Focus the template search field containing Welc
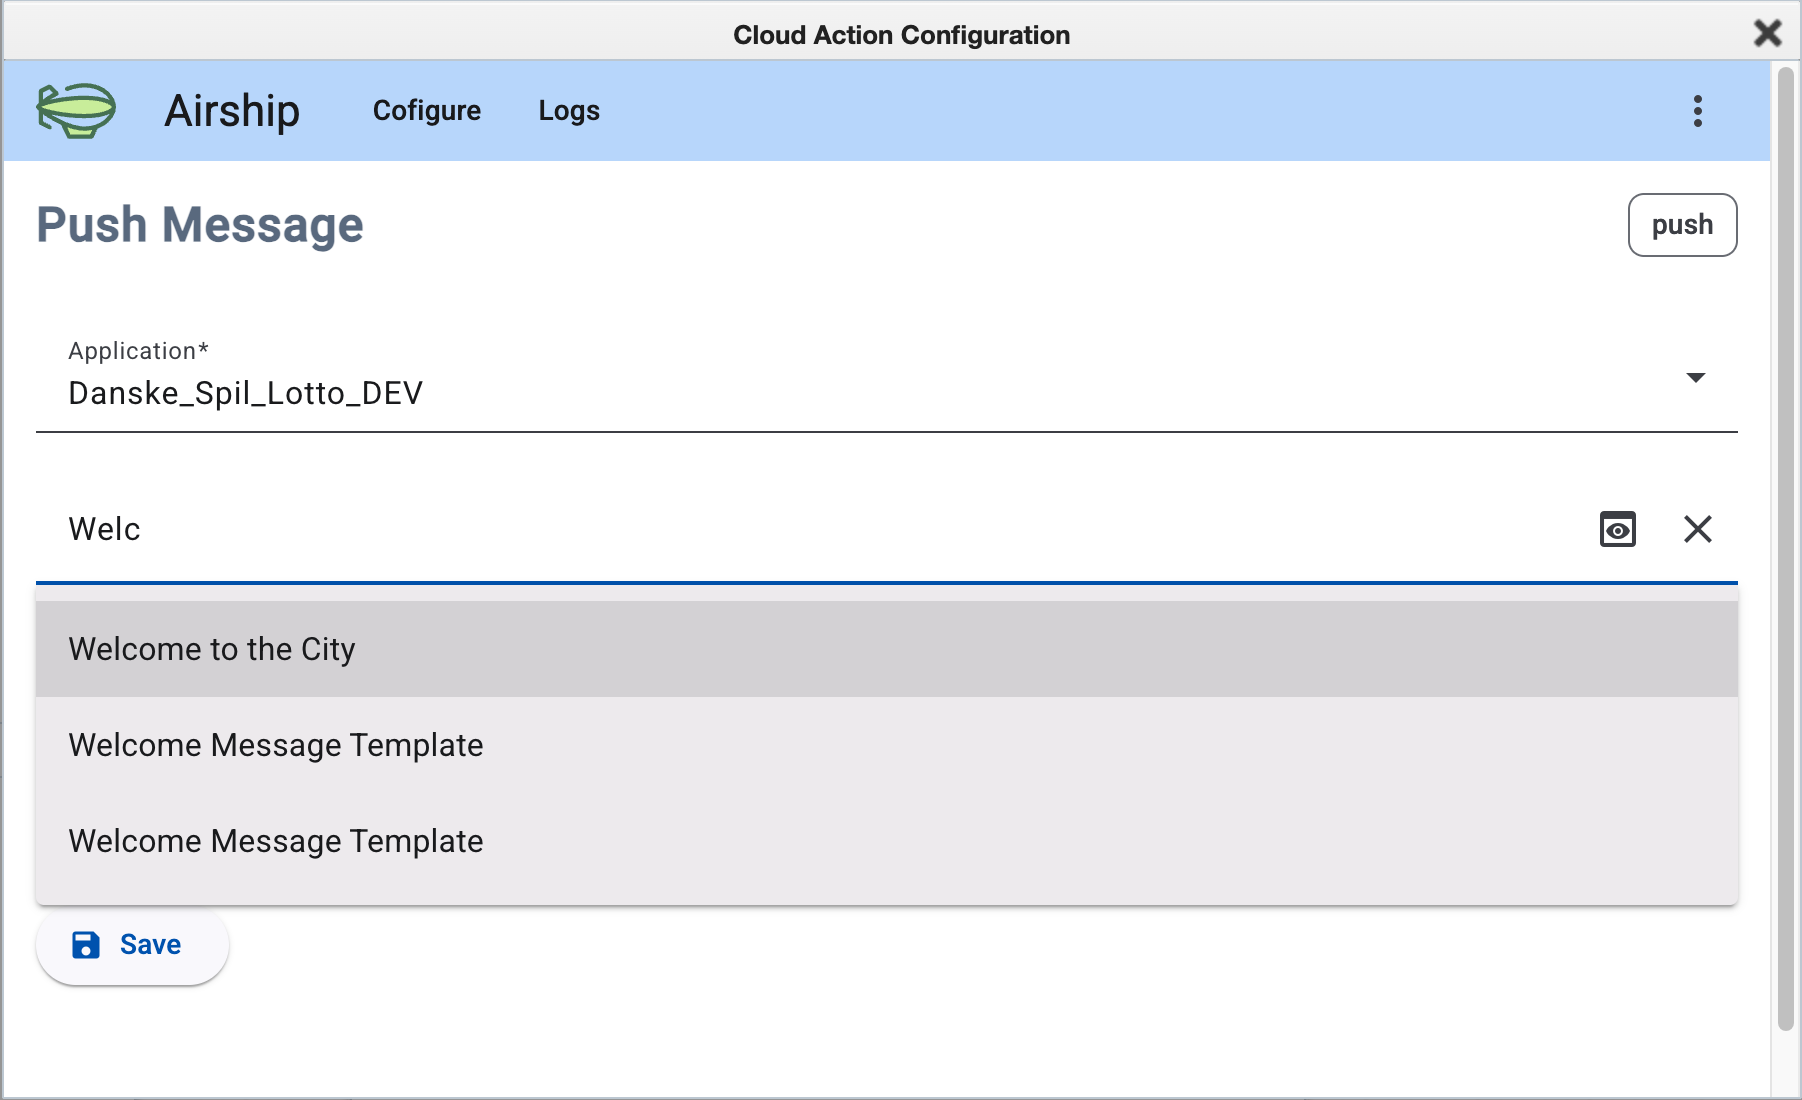This screenshot has width=1802, height=1100. pyautogui.click(x=800, y=529)
